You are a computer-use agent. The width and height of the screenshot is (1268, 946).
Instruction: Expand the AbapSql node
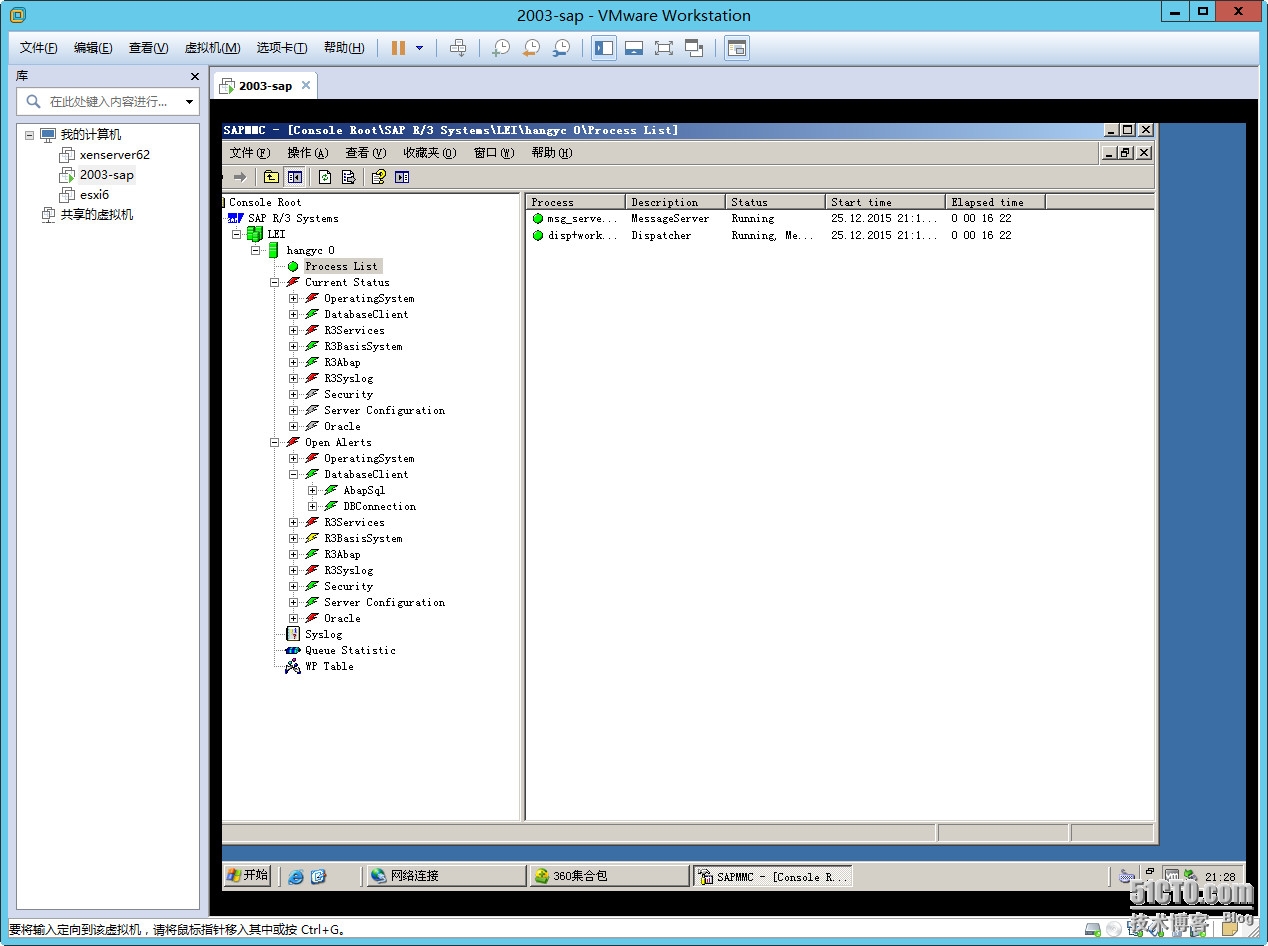click(313, 490)
